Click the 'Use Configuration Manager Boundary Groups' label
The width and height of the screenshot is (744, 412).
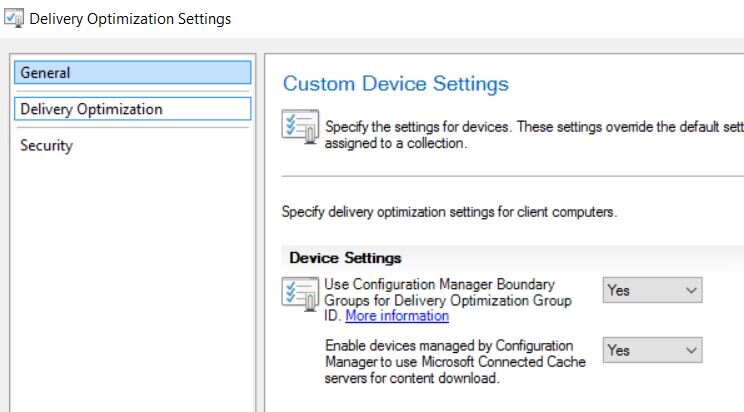pos(448,300)
